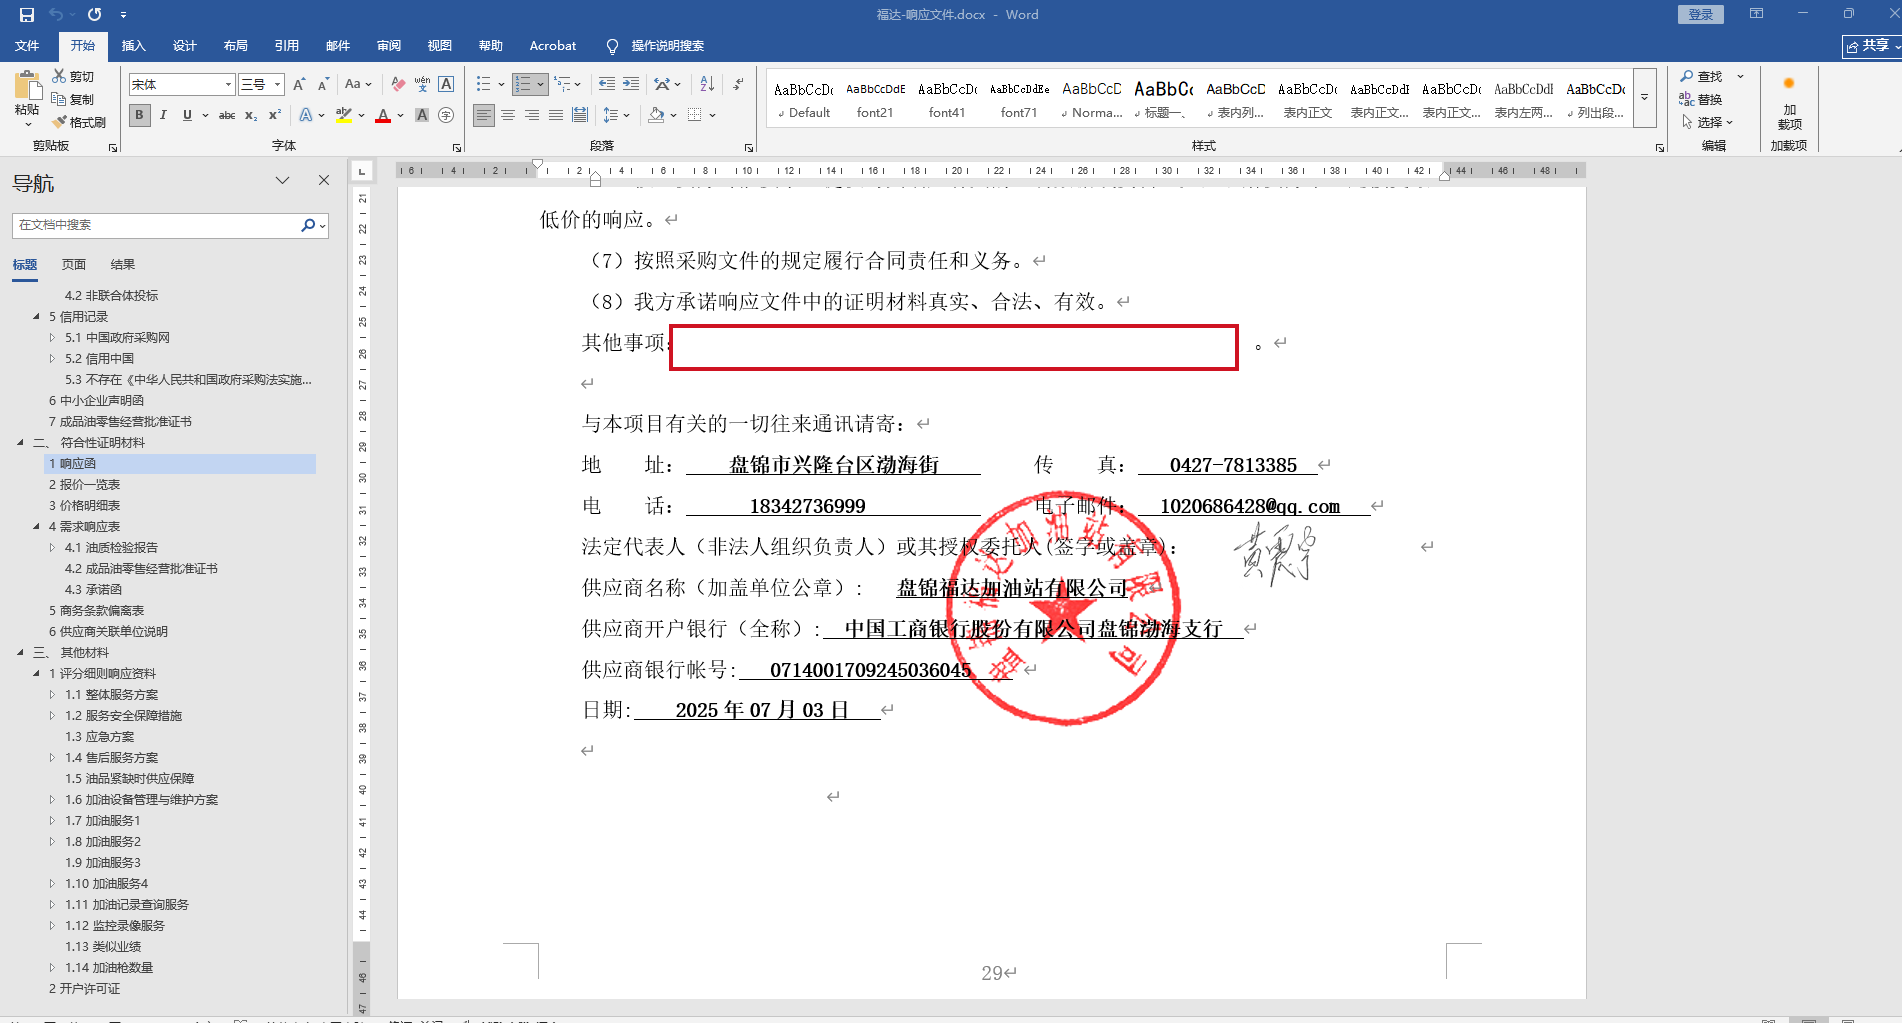The height and width of the screenshot is (1023, 1902).
Task: Toggle Underline formatting
Action: (187, 115)
